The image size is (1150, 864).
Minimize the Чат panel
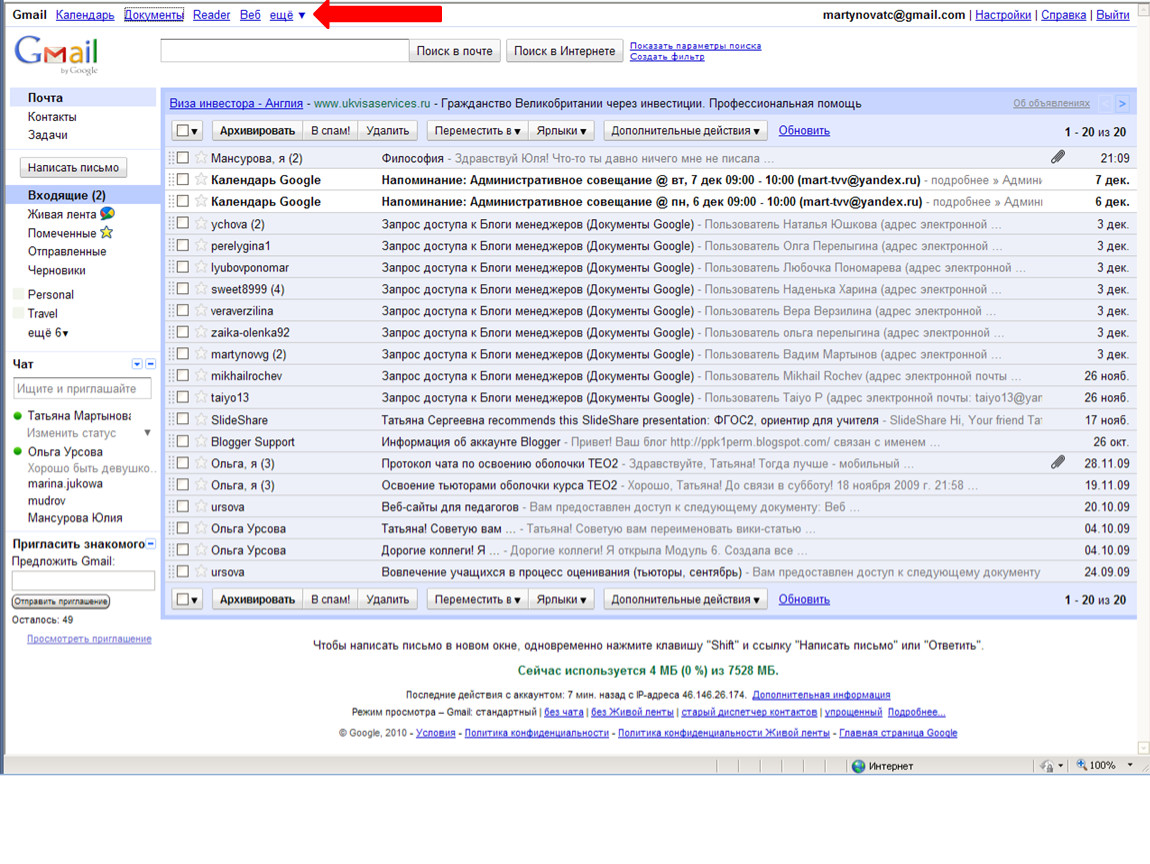[x=150, y=364]
